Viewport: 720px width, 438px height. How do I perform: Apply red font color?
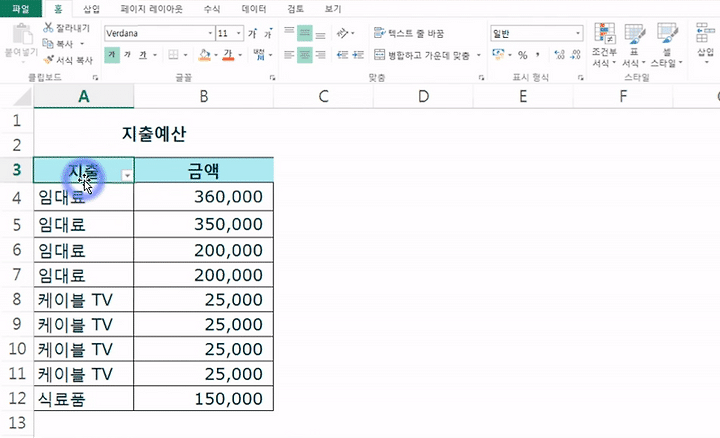pyautogui.click(x=228, y=55)
